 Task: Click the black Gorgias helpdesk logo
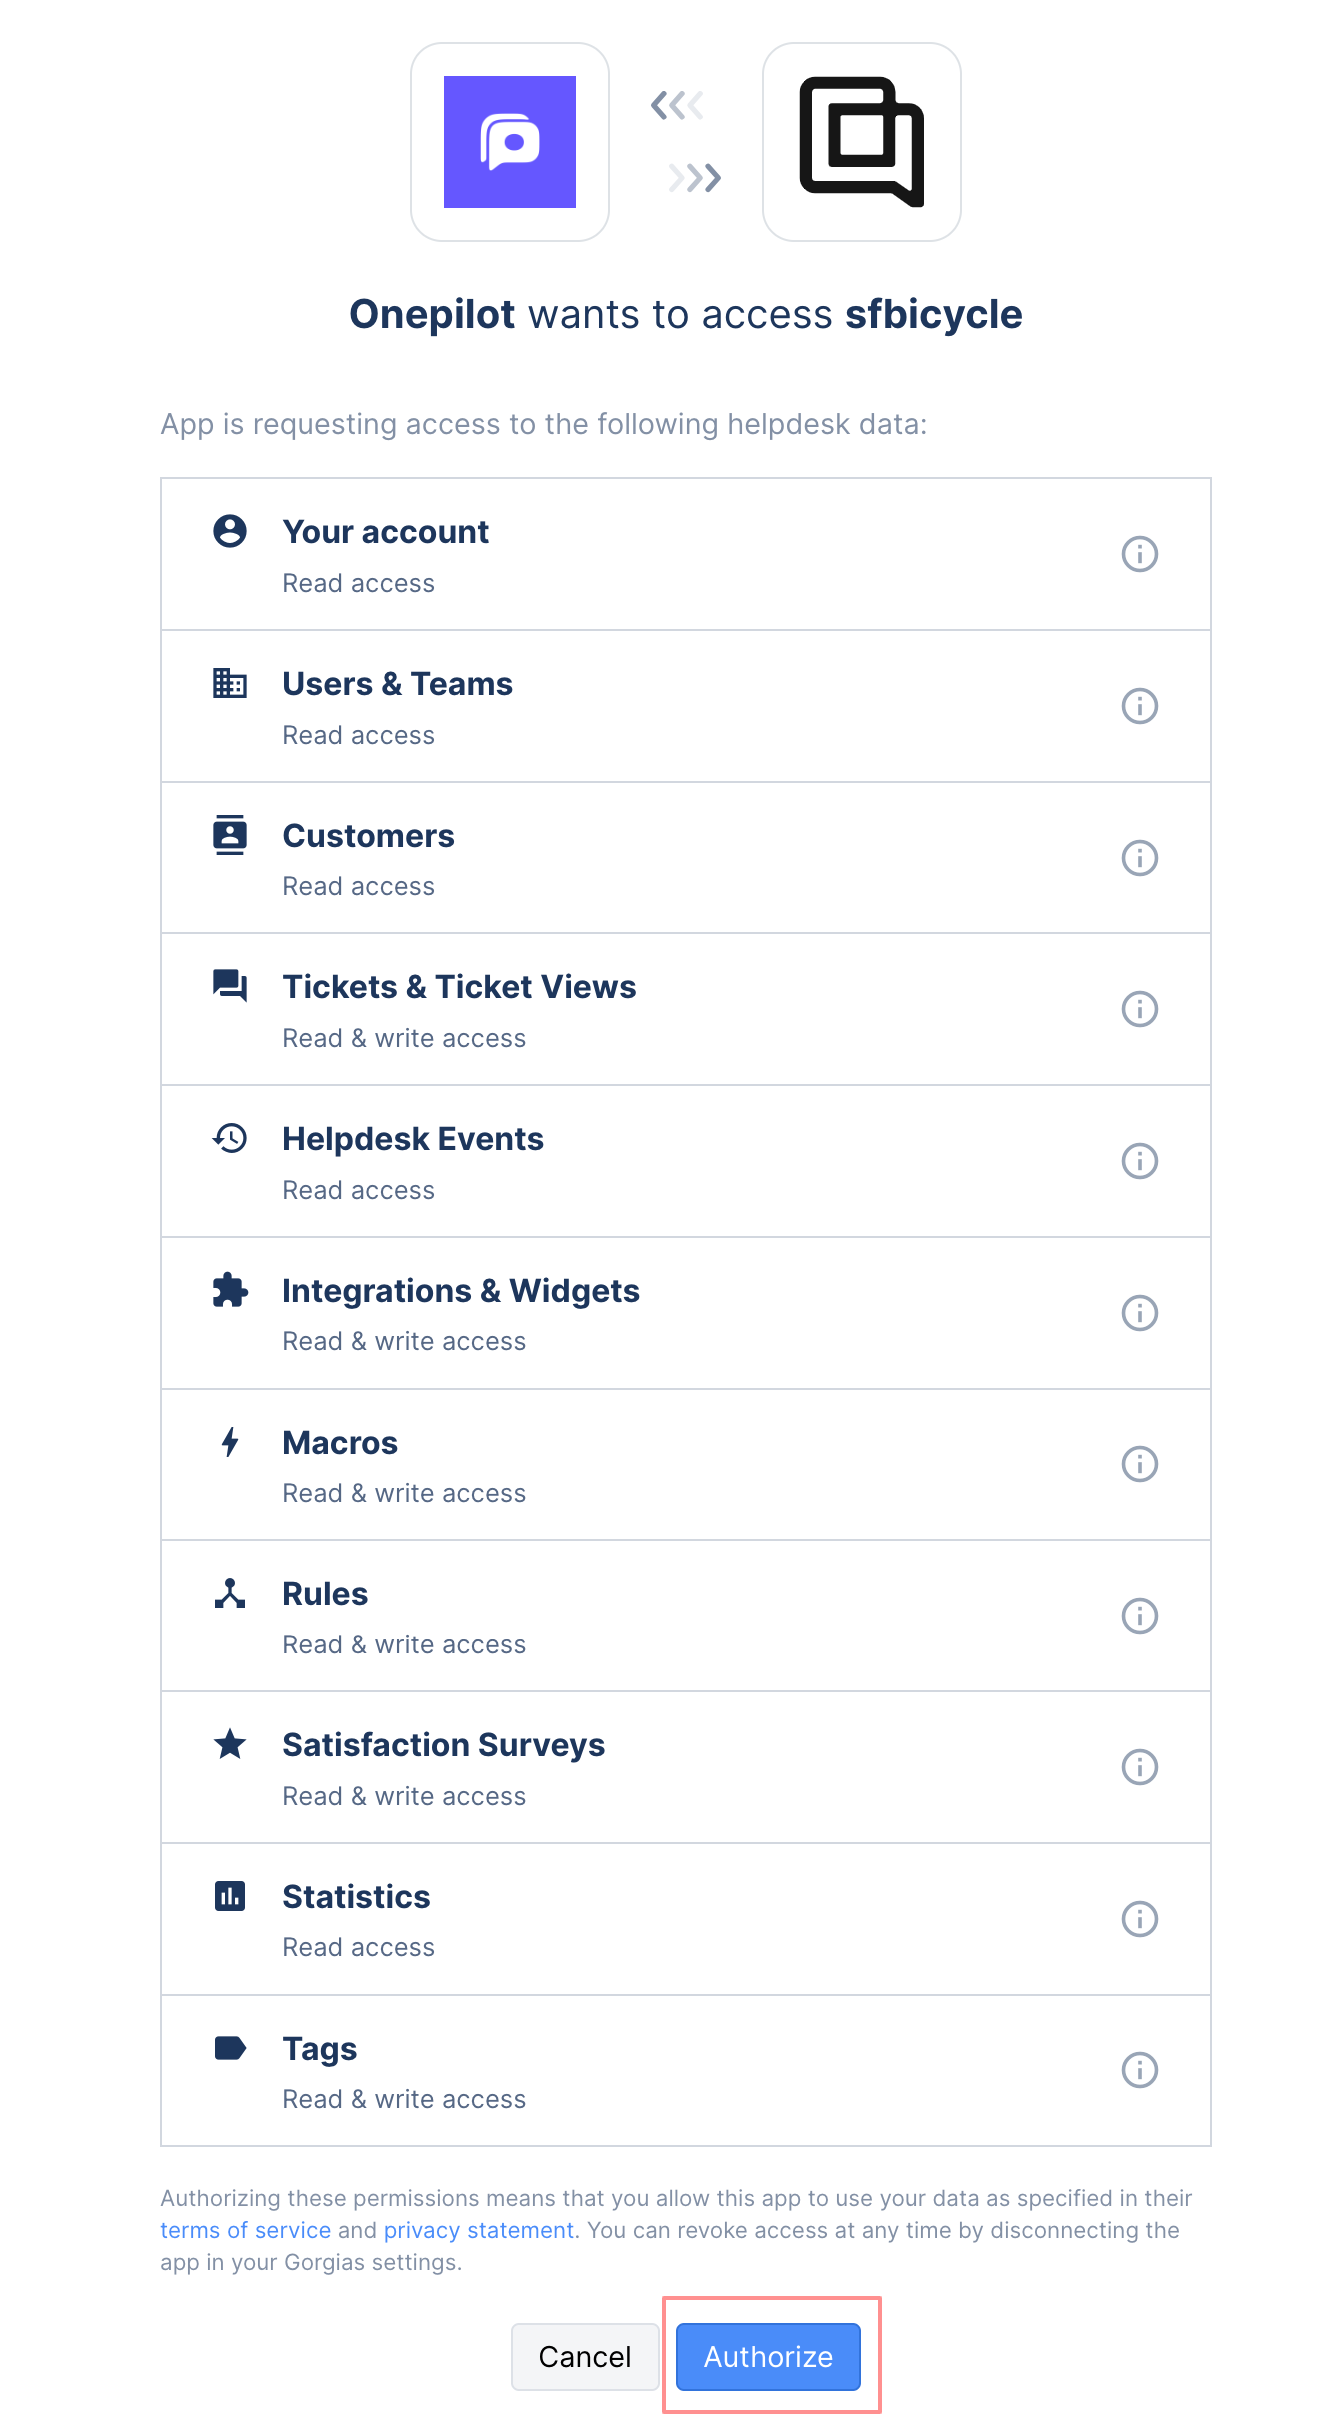pos(861,142)
